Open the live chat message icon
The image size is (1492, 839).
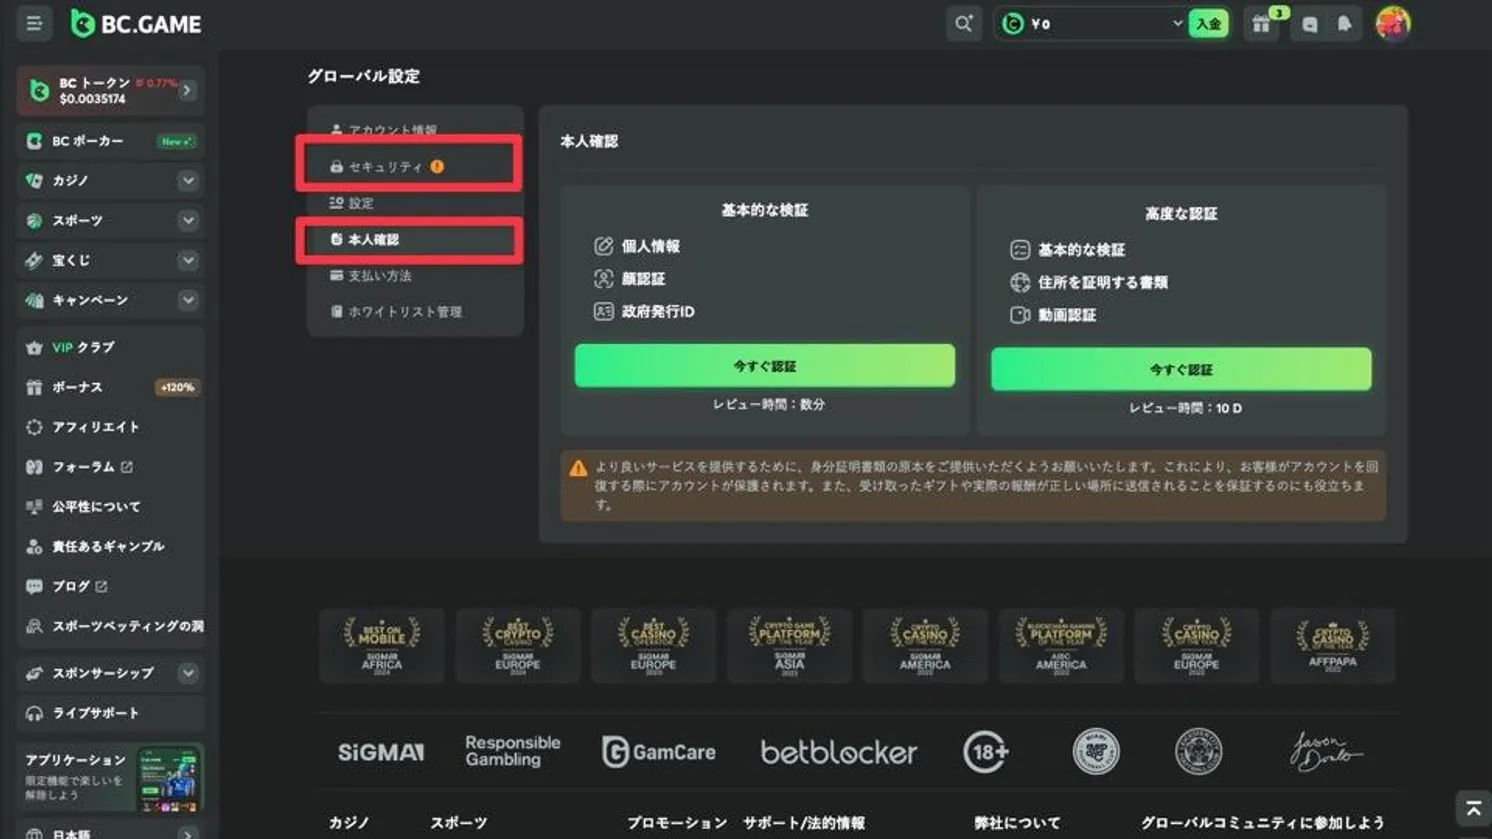[x=1310, y=23]
